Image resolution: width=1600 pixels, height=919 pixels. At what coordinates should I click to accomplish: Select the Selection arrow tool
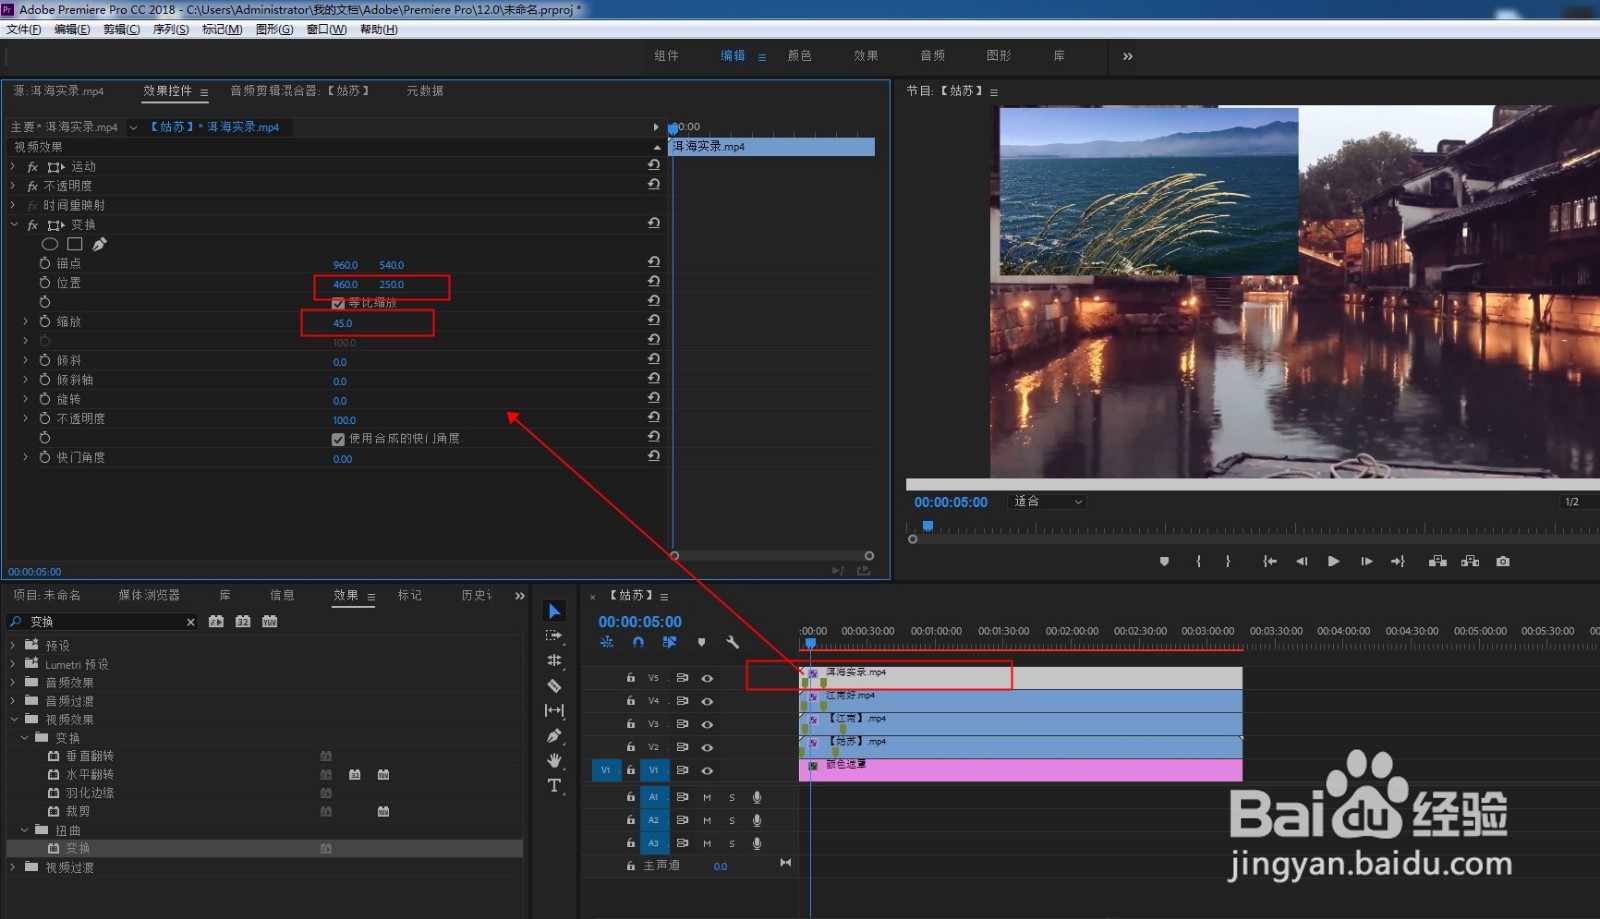tap(554, 611)
